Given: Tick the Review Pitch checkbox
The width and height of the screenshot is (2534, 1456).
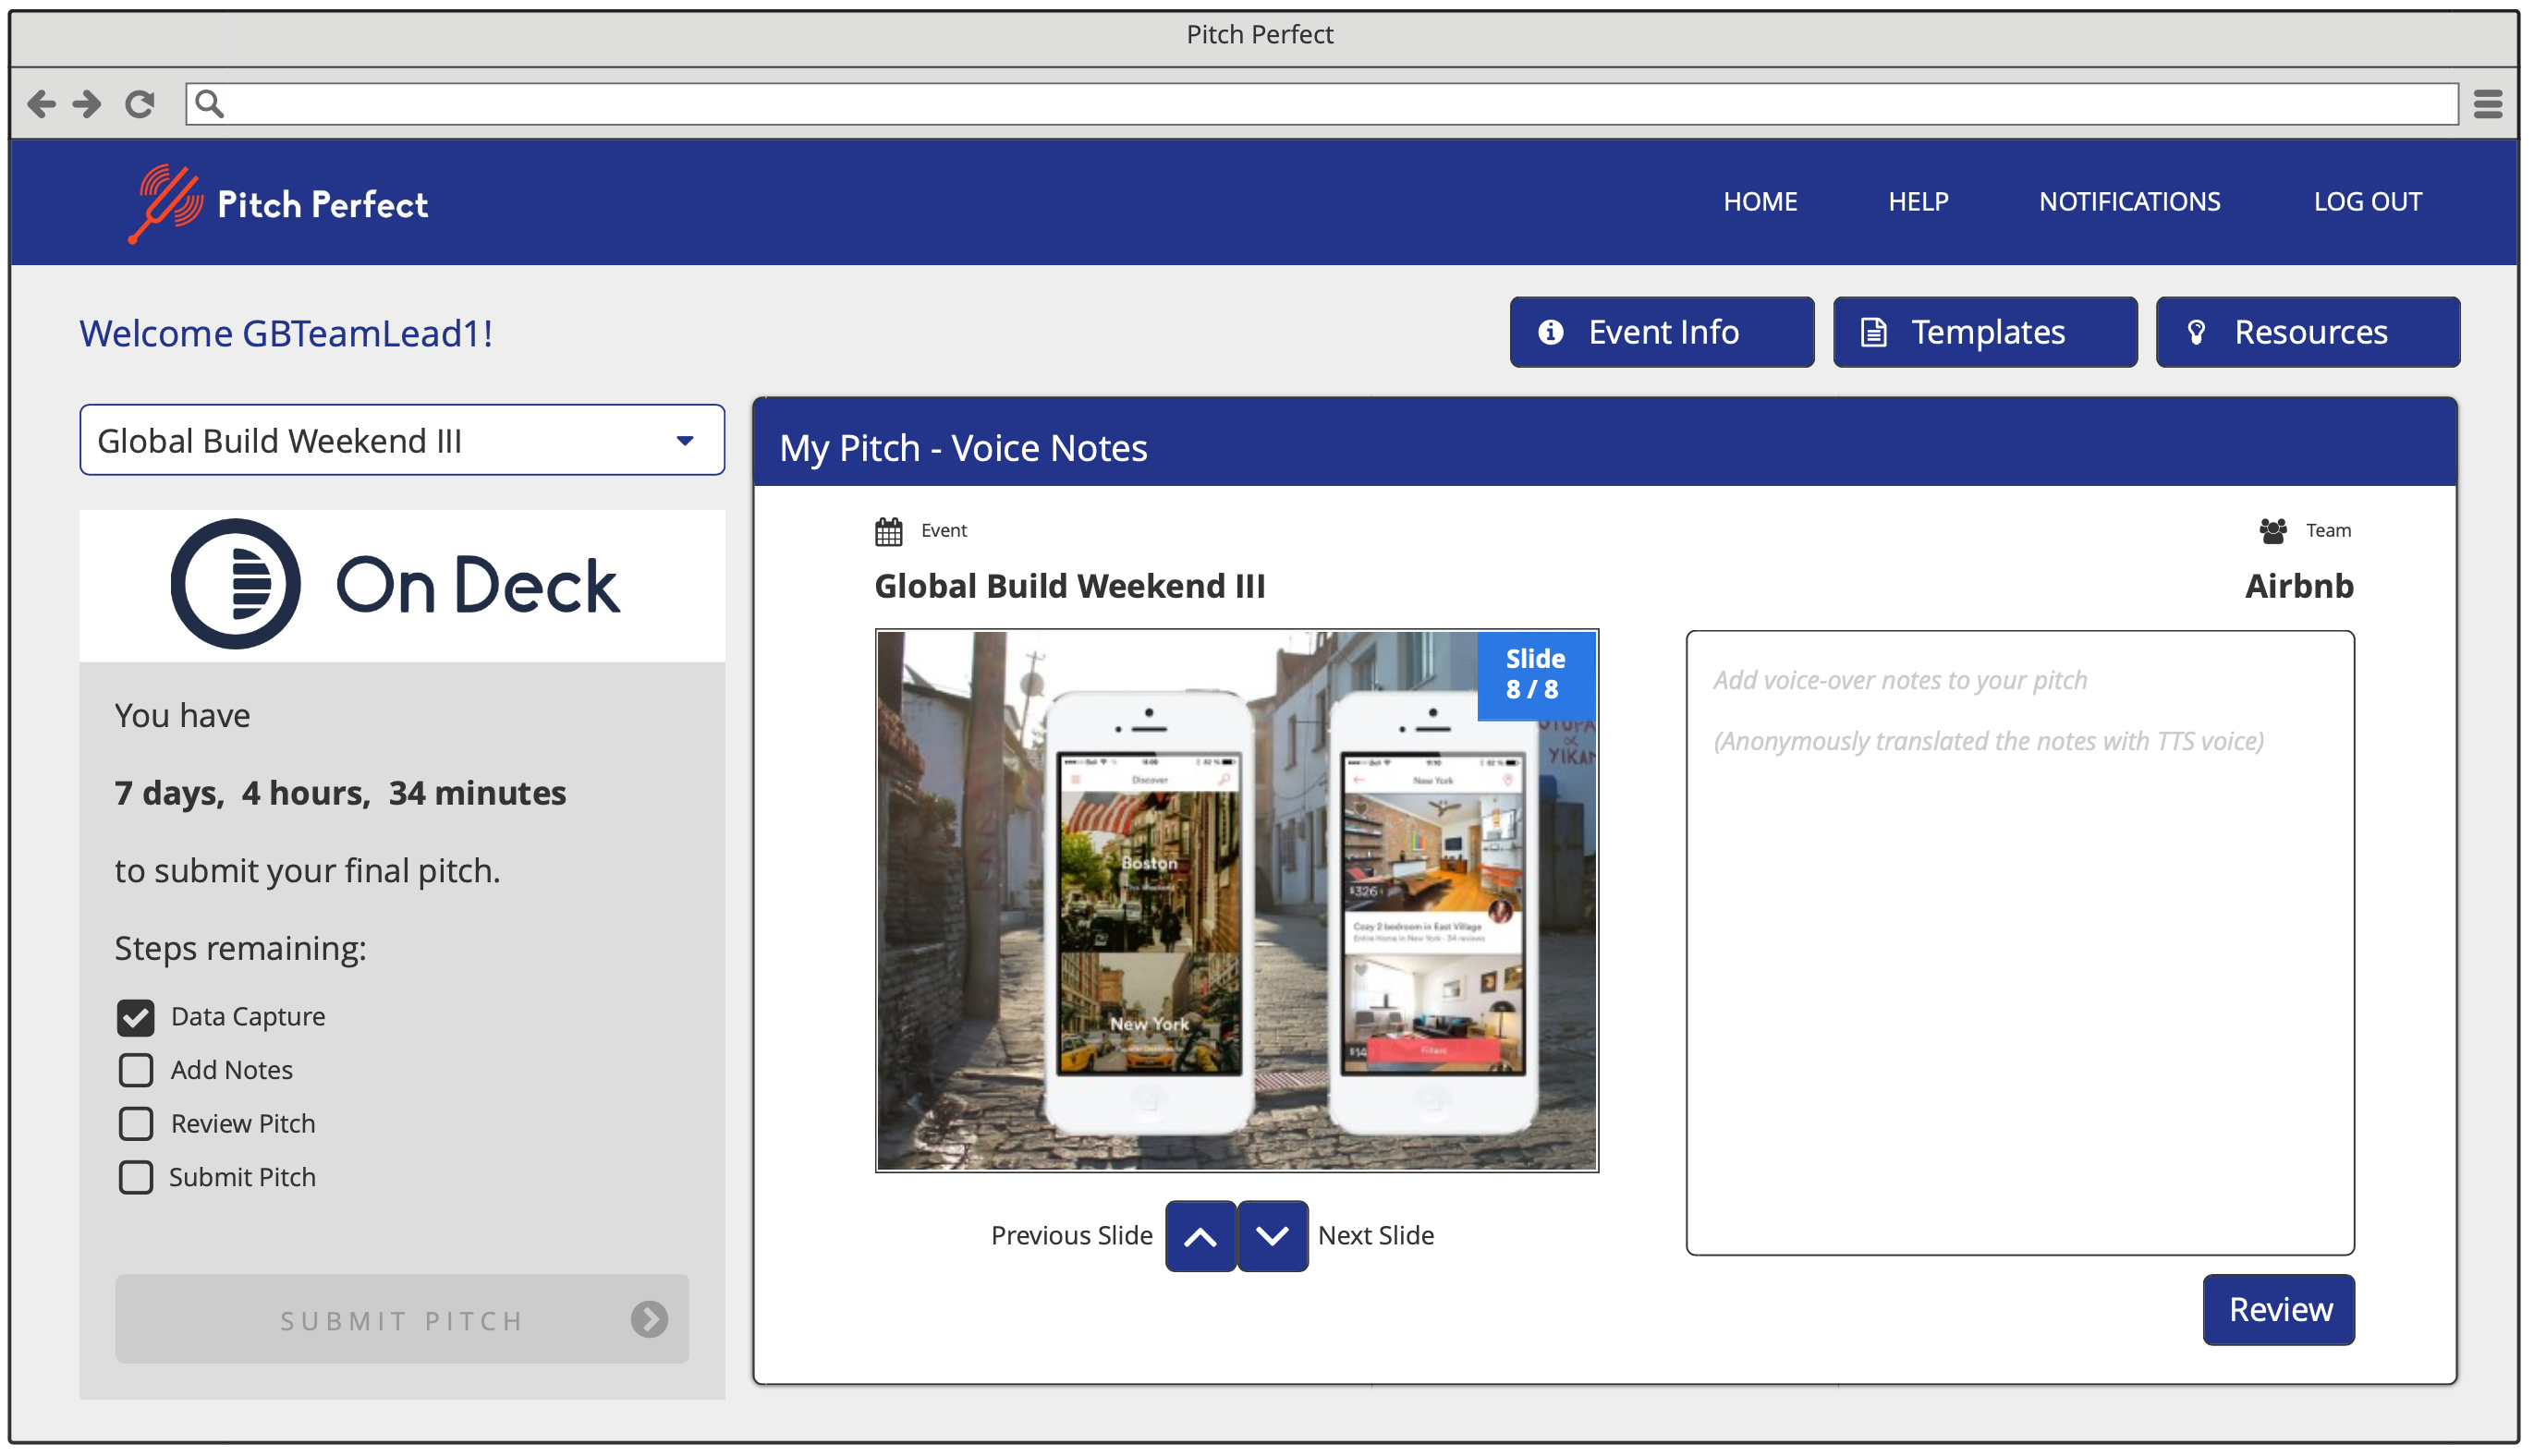Looking at the screenshot, I should coord(136,1124).
